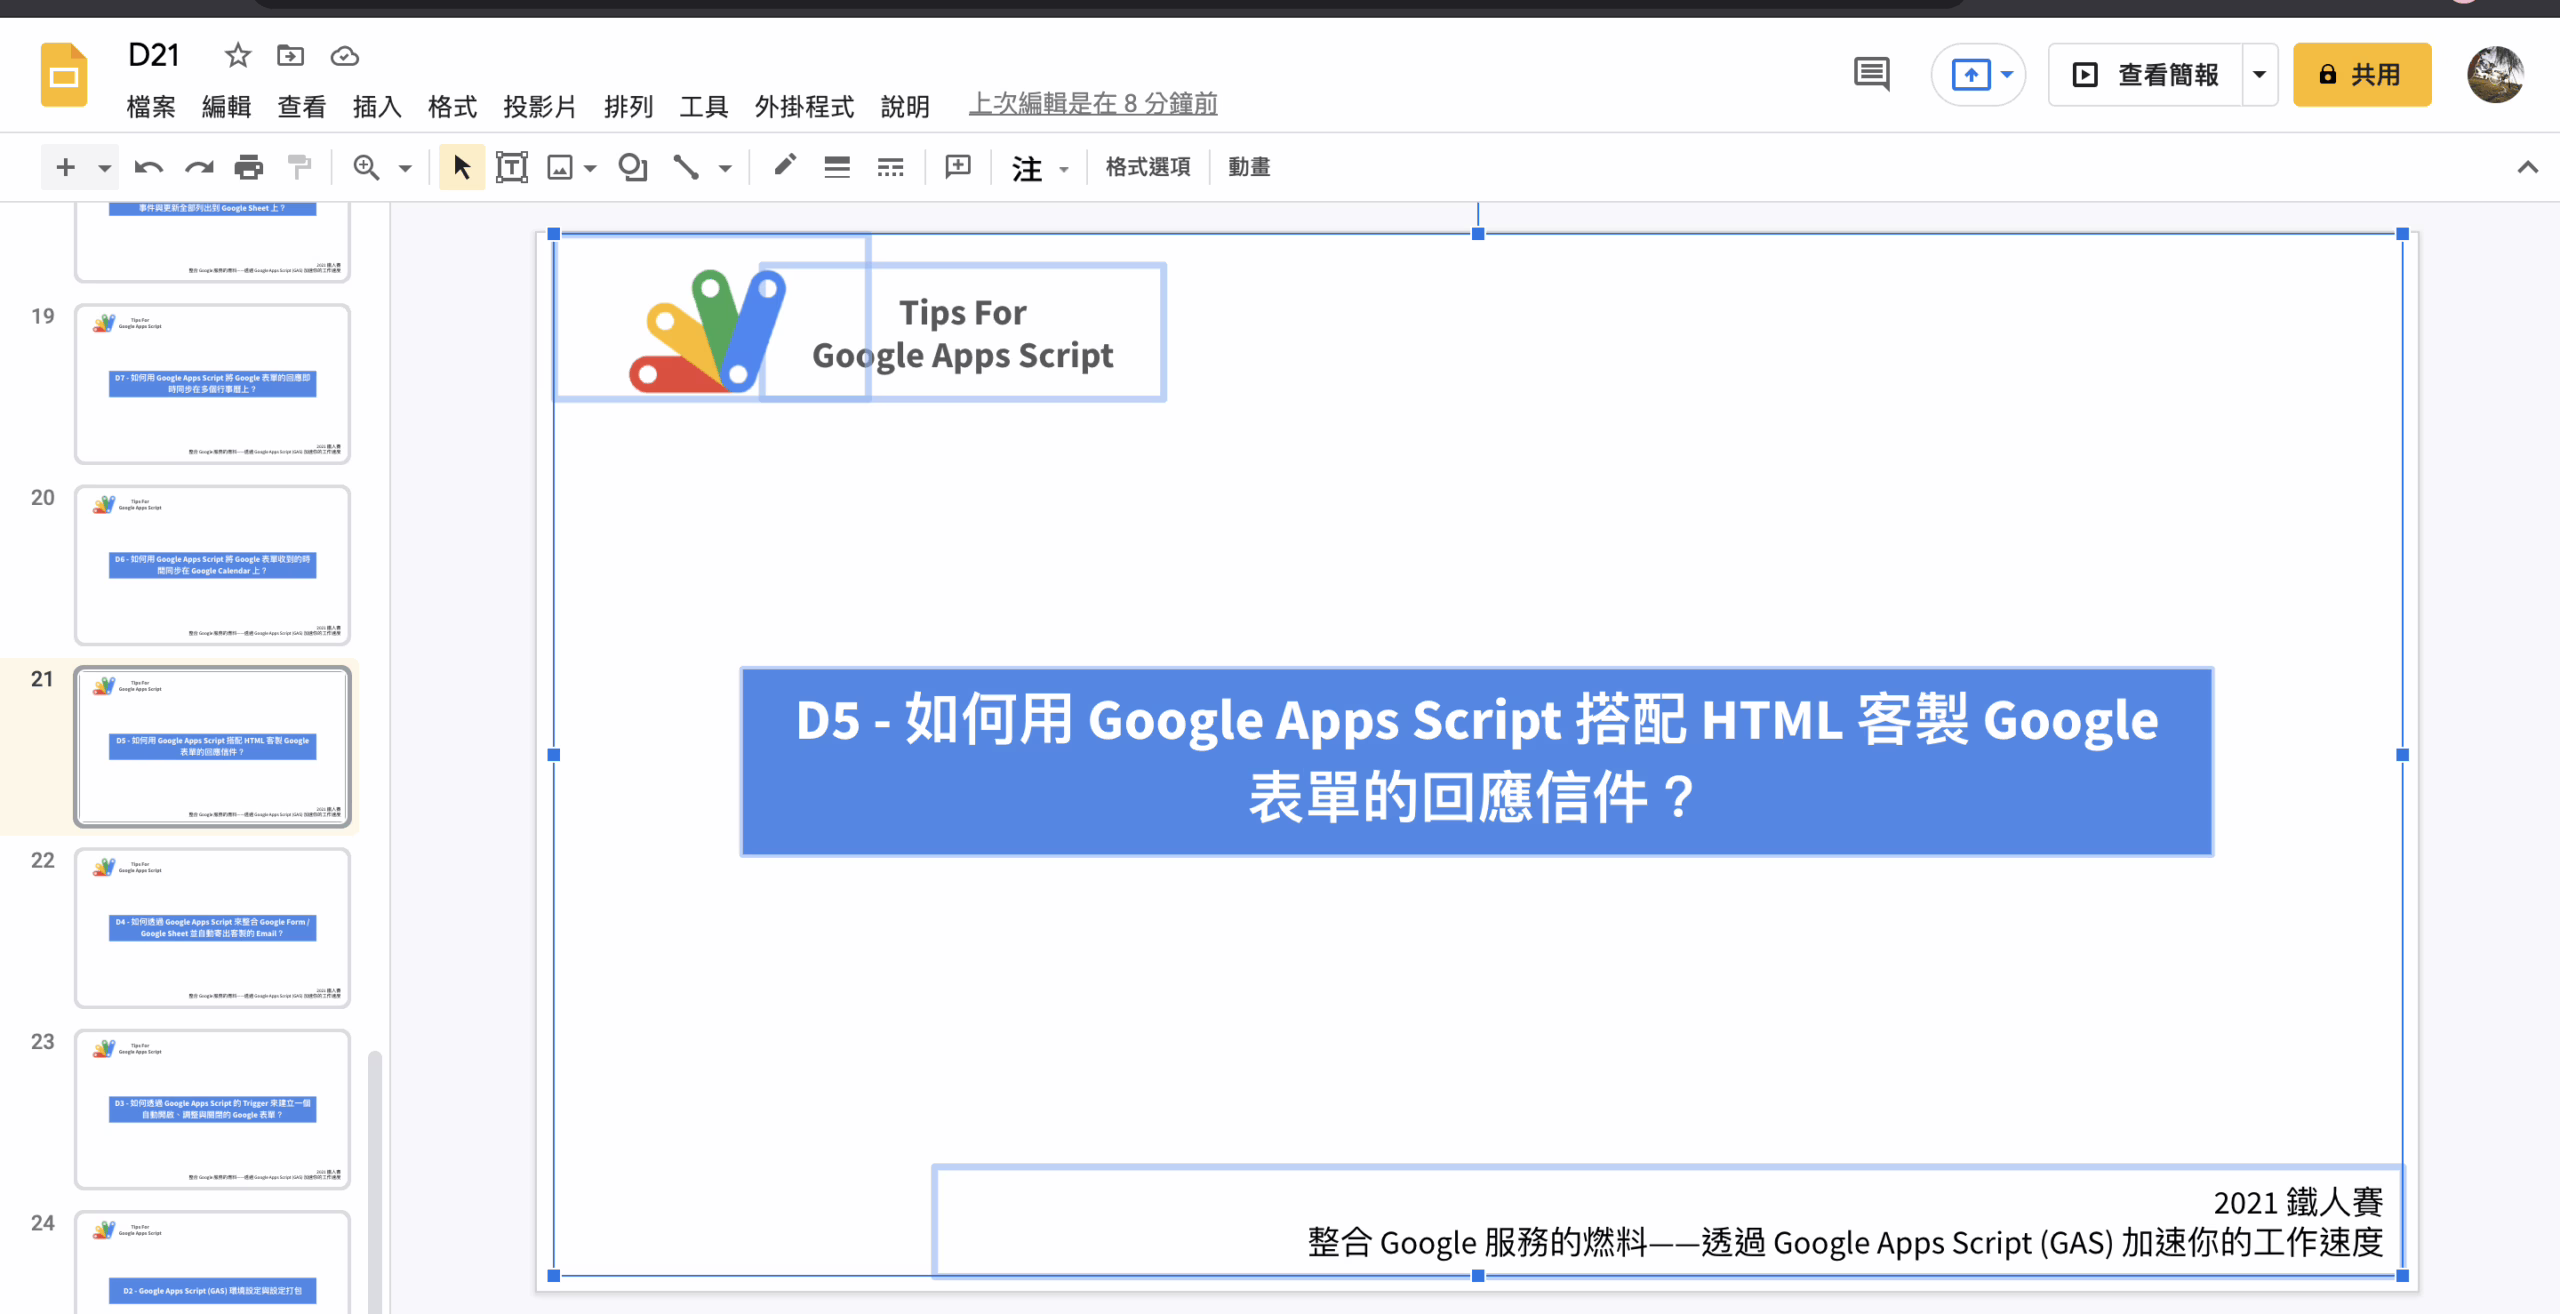Star the D21 presentation

237,55
